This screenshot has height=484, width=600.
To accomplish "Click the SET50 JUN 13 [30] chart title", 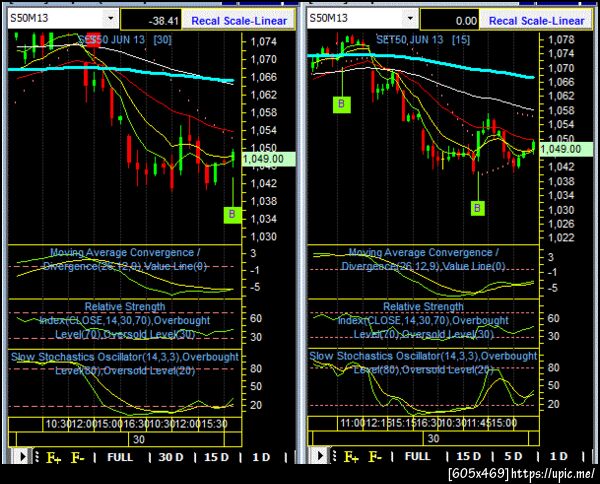I will (125, 40).
